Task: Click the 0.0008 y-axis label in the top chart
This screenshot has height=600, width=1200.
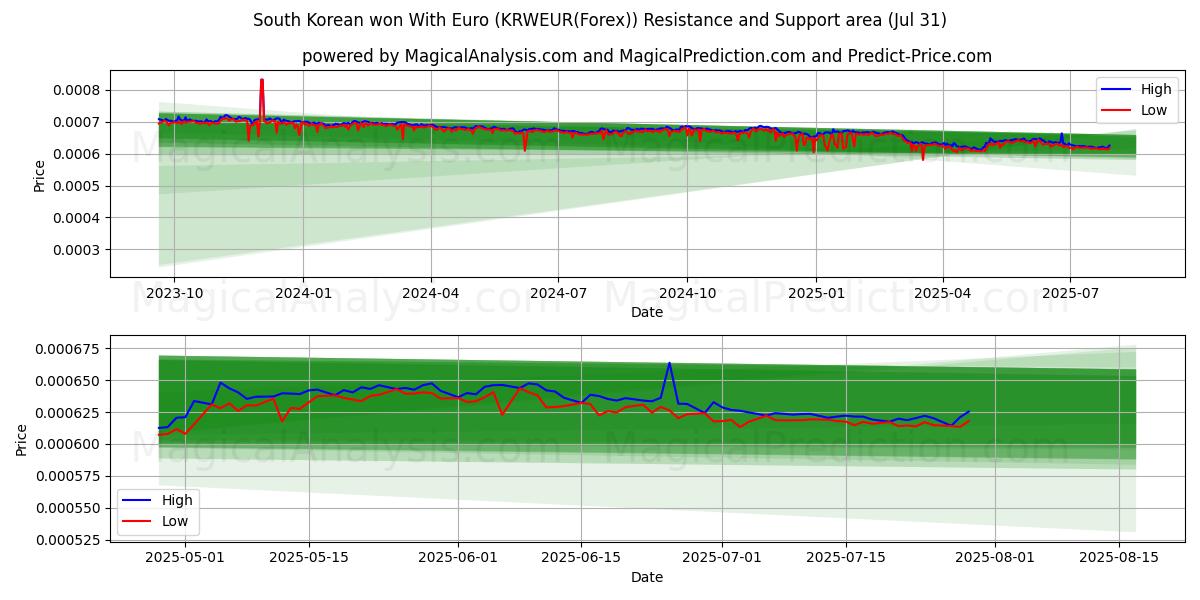Action: pyautogui.click(x=76, y=90)
